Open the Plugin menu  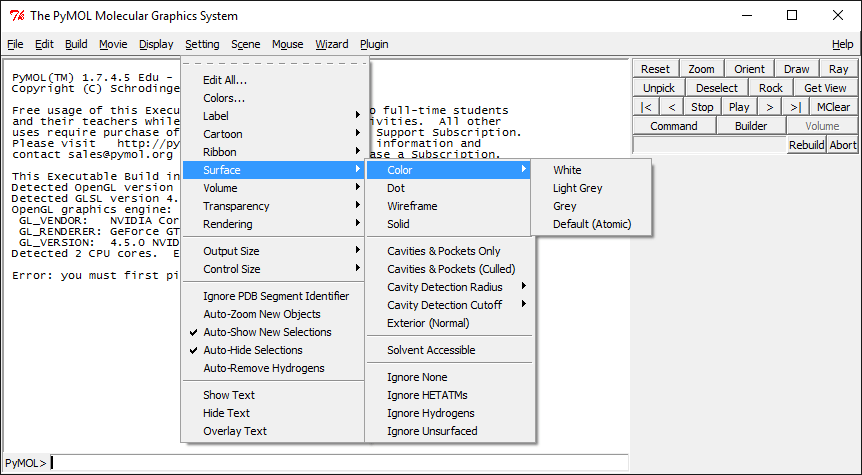[x=374, y=44]
